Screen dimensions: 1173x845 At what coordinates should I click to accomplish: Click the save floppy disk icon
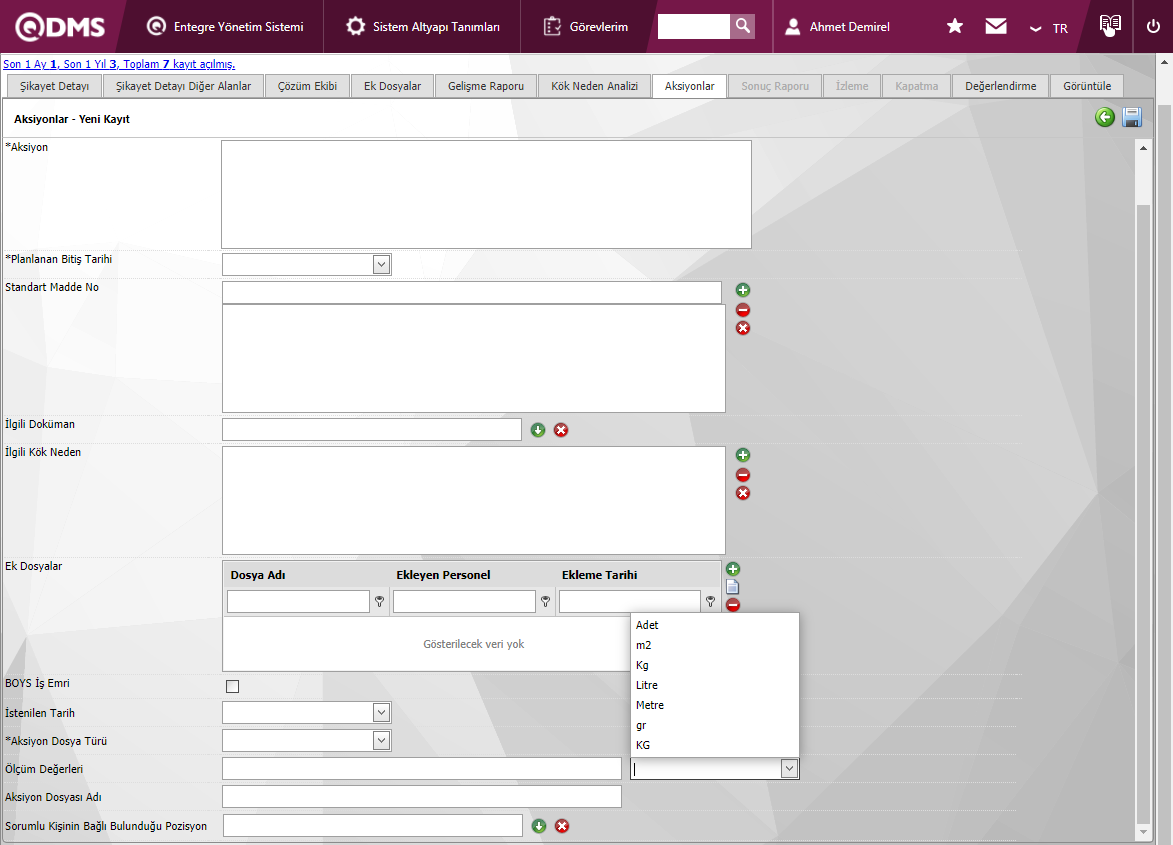click(1132, 118)
